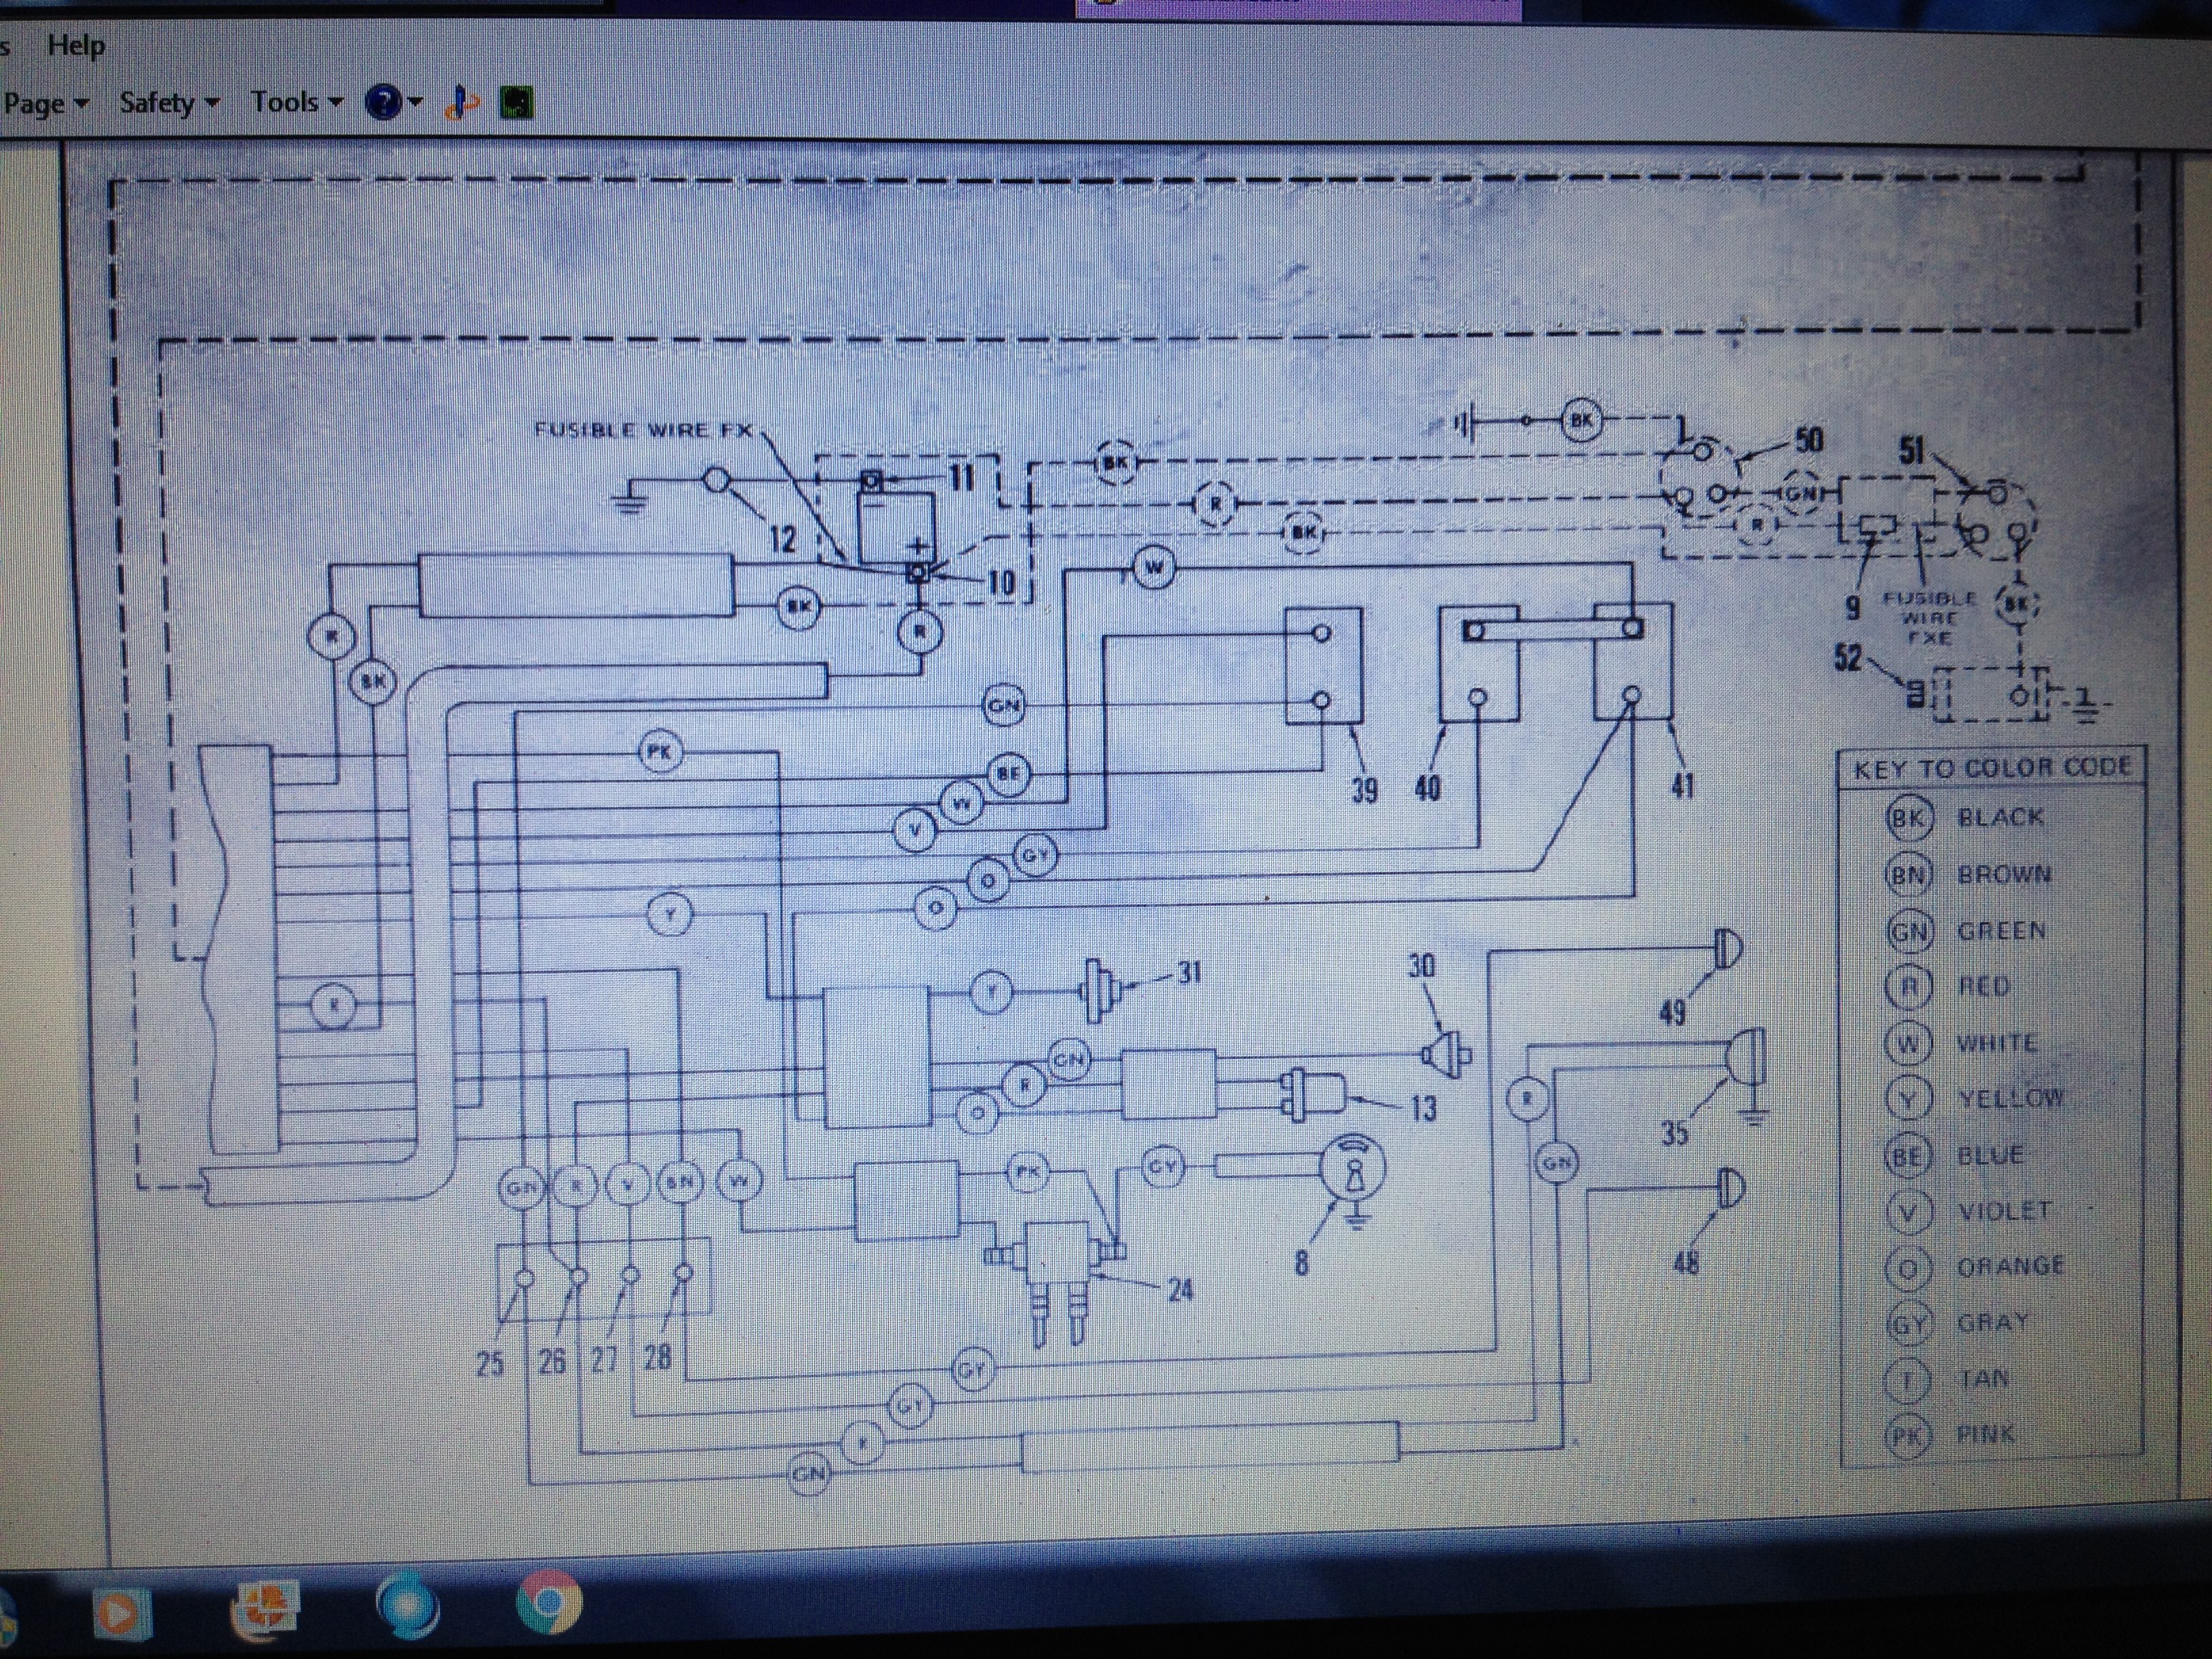
Task: Click component number 41 label
Action: (1683, 786)
